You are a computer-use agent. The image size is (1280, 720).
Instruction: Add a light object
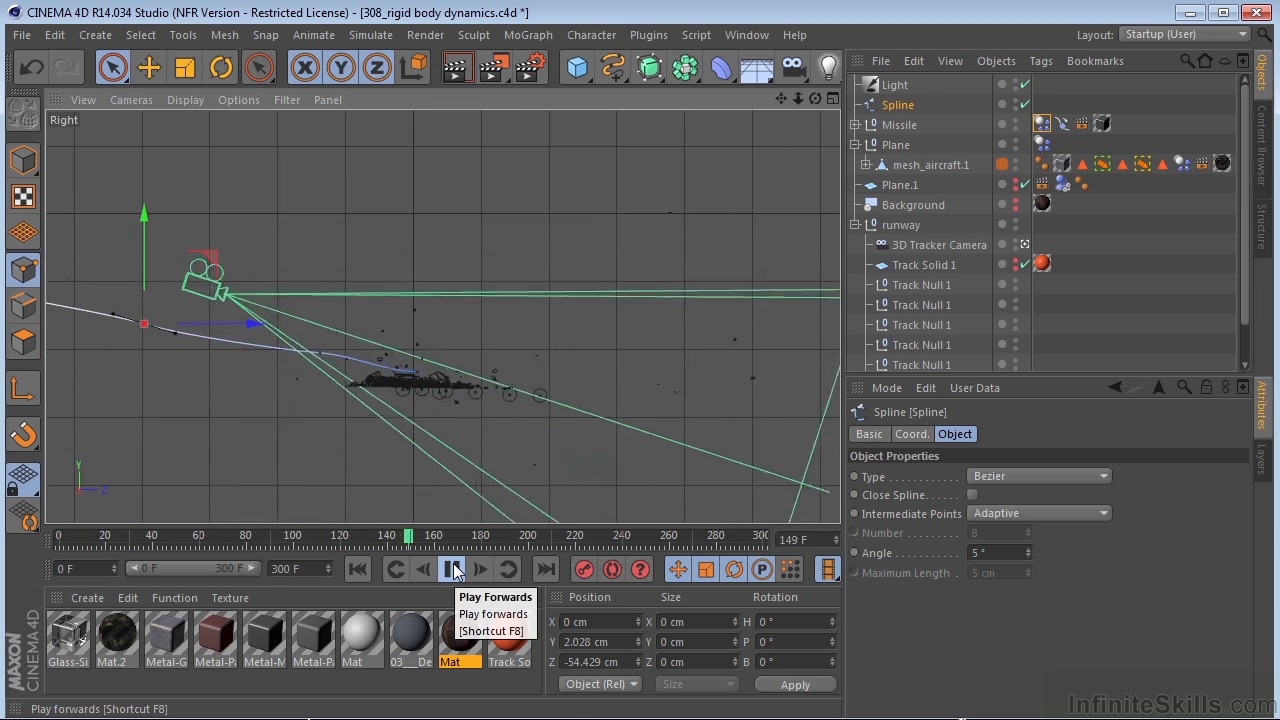828,67
